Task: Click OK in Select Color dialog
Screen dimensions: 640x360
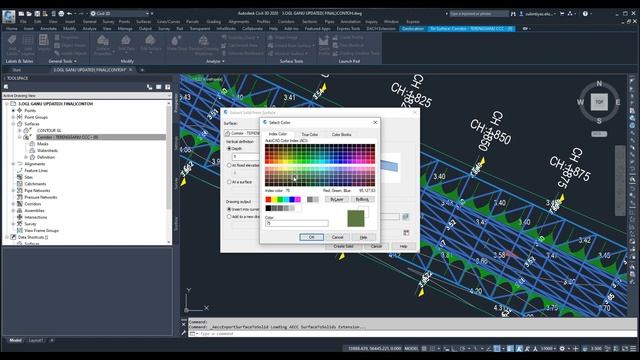Action: tap(311, 237)
